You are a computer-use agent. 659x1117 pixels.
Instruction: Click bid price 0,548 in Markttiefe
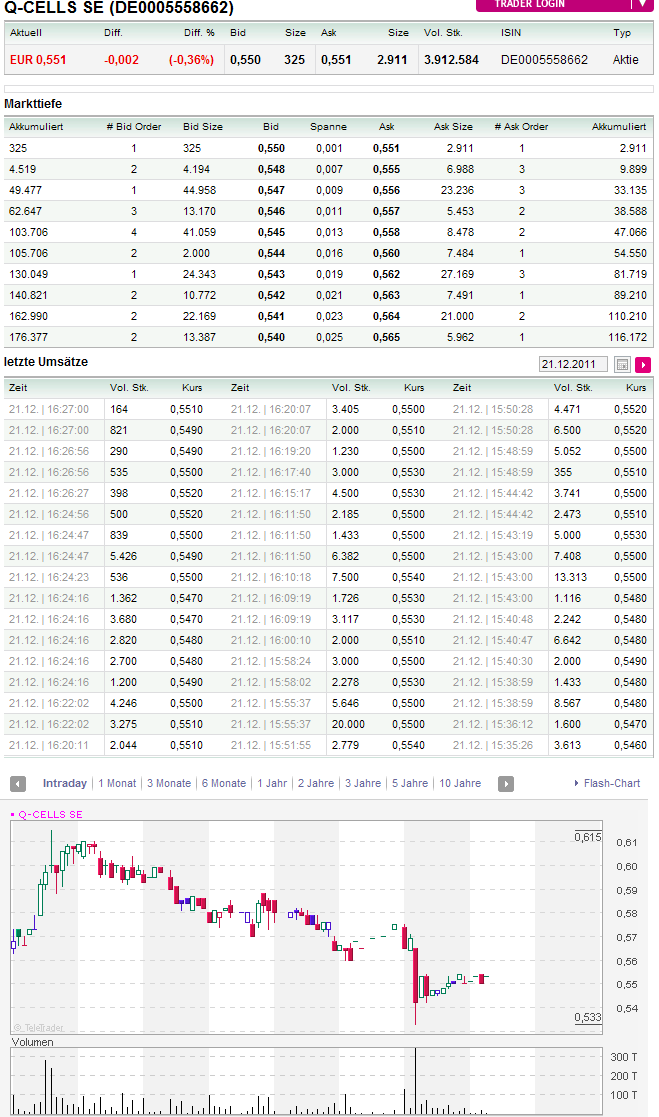[x=271, y=170]
